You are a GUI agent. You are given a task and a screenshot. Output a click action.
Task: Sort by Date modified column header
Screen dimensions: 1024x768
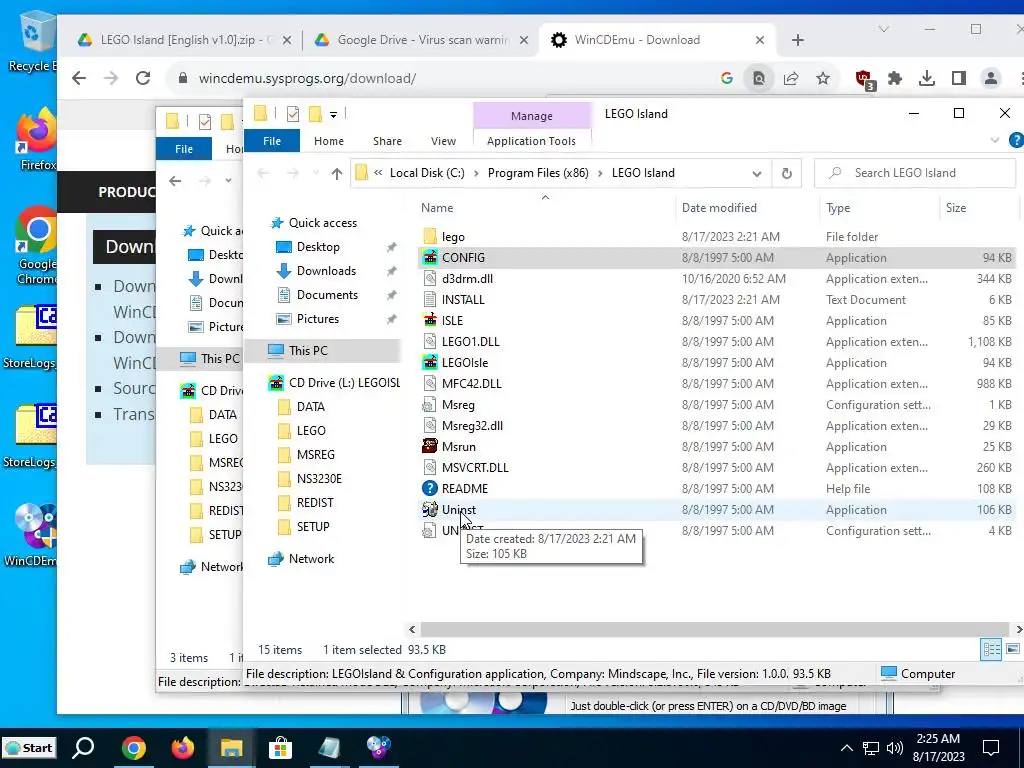point(719,208)
